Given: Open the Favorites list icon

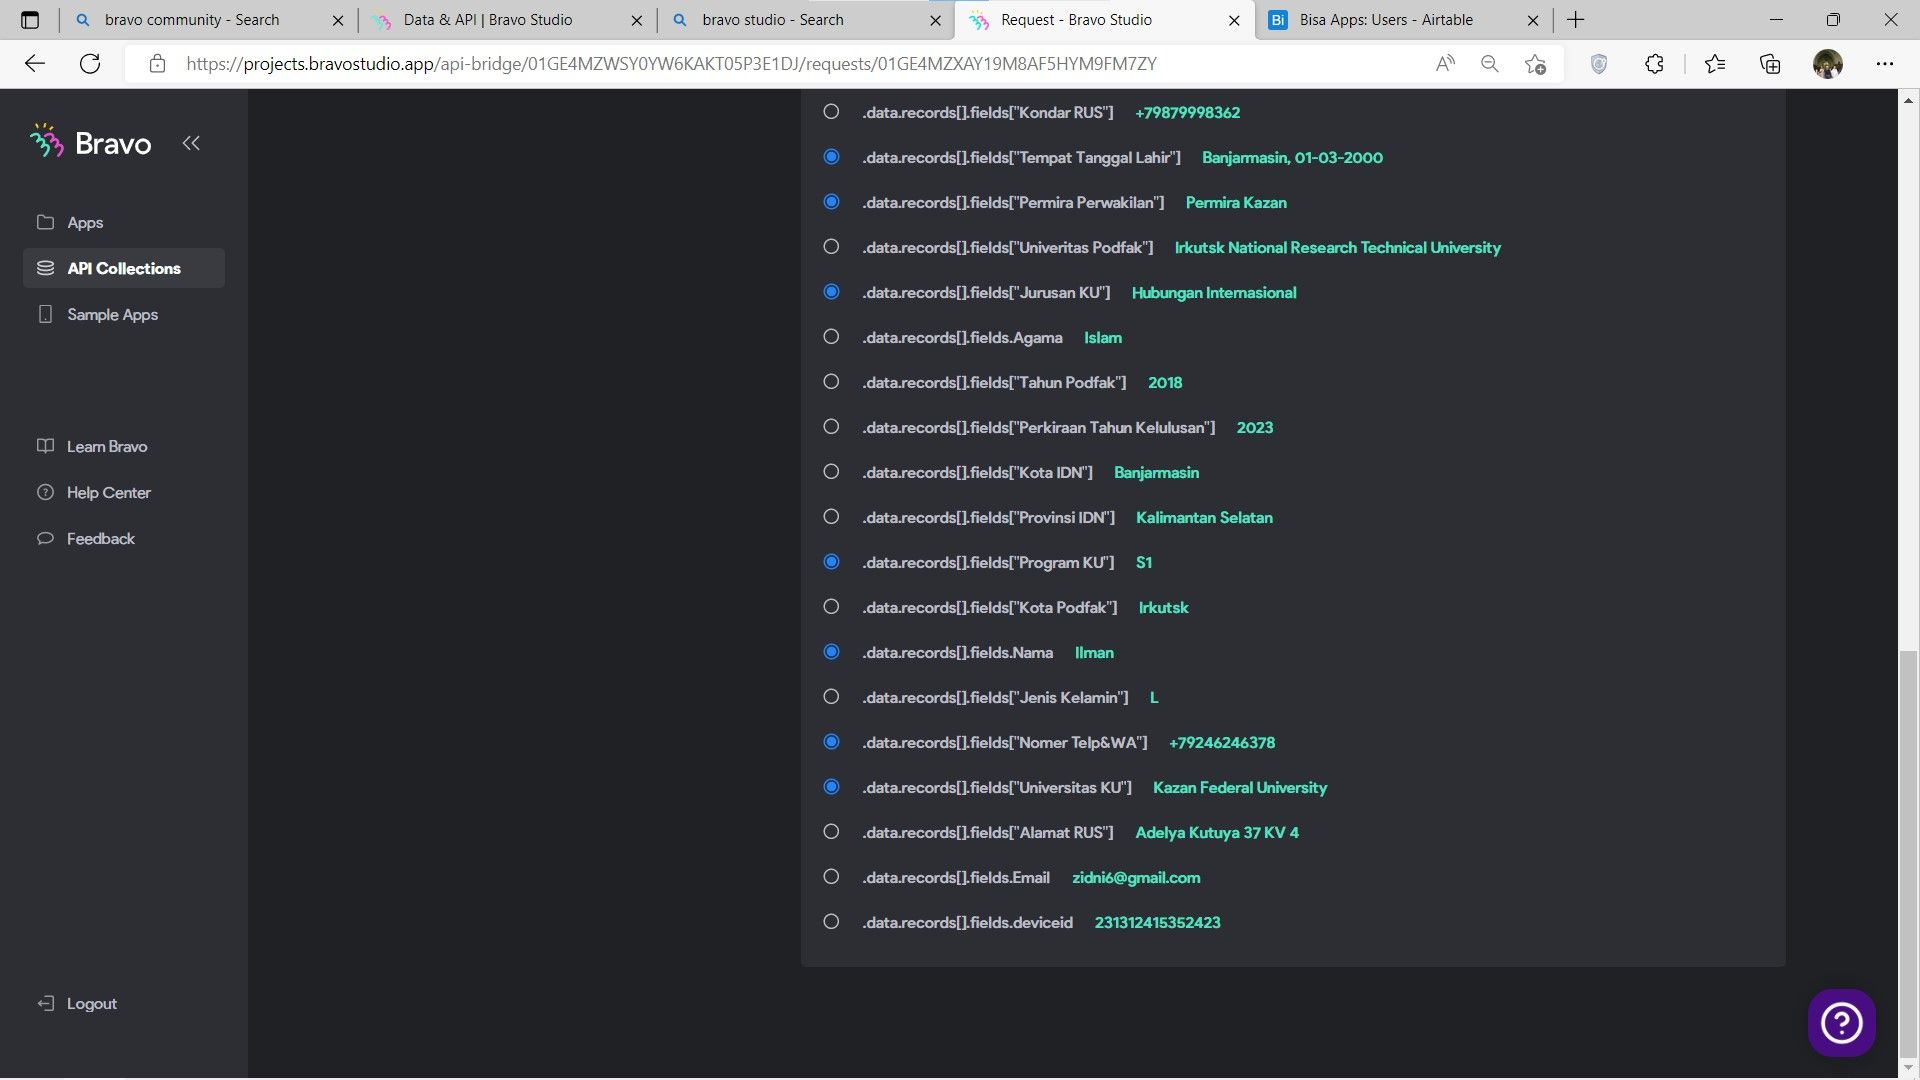Looking at the screenshot, I should (1715, 64).
